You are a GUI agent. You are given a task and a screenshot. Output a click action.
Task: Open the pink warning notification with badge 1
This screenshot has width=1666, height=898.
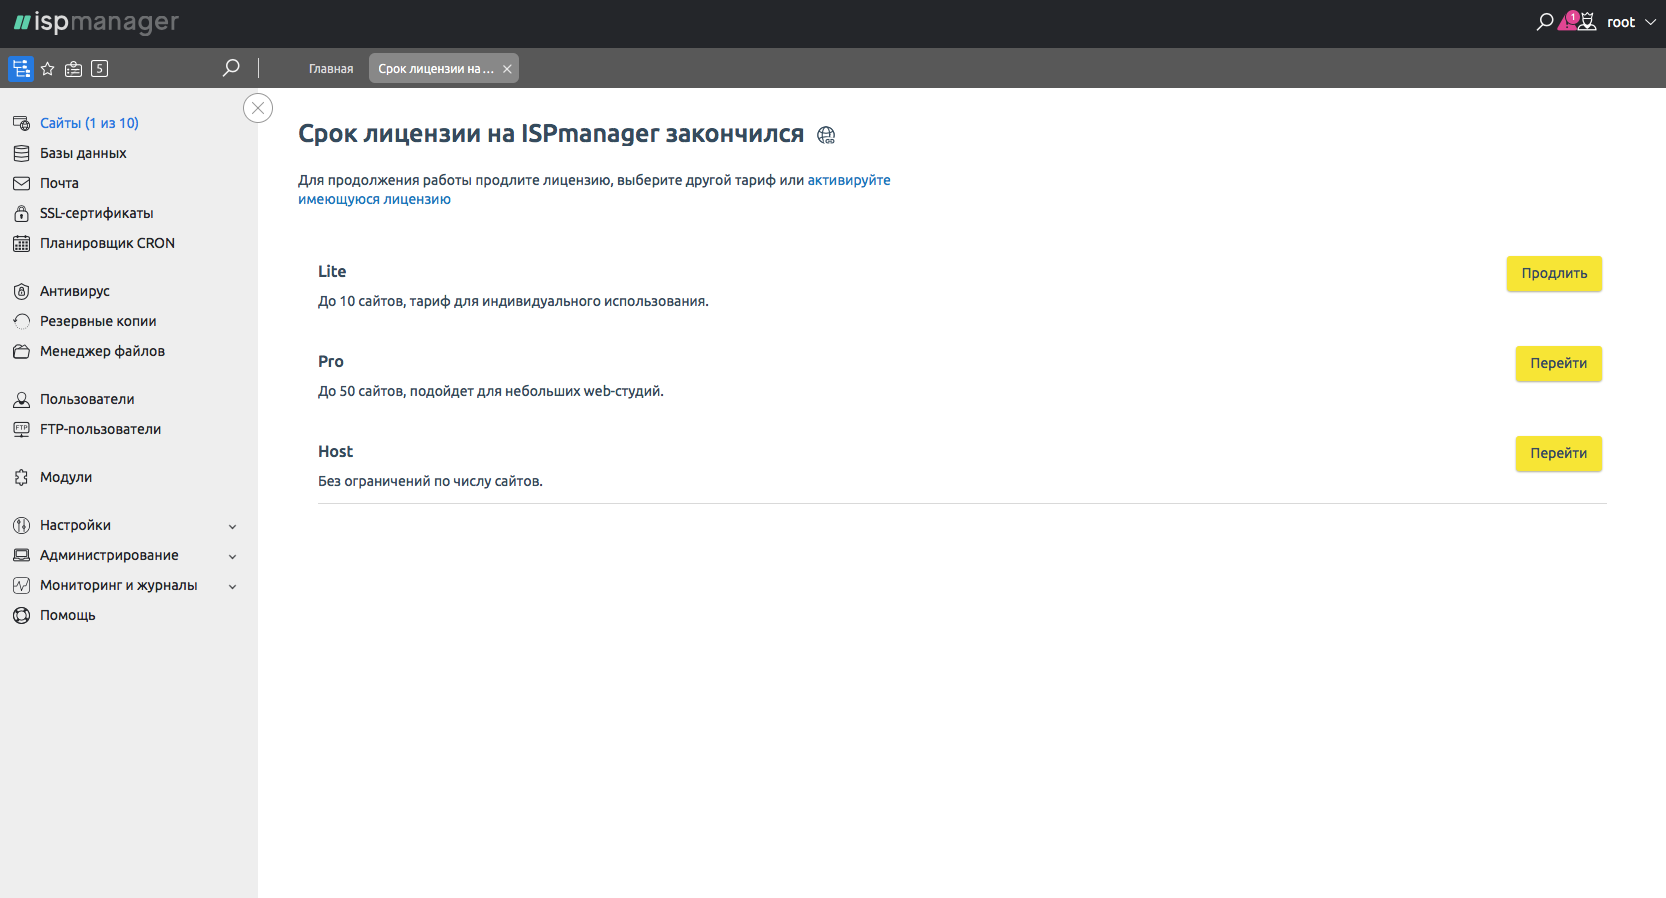1567,21
